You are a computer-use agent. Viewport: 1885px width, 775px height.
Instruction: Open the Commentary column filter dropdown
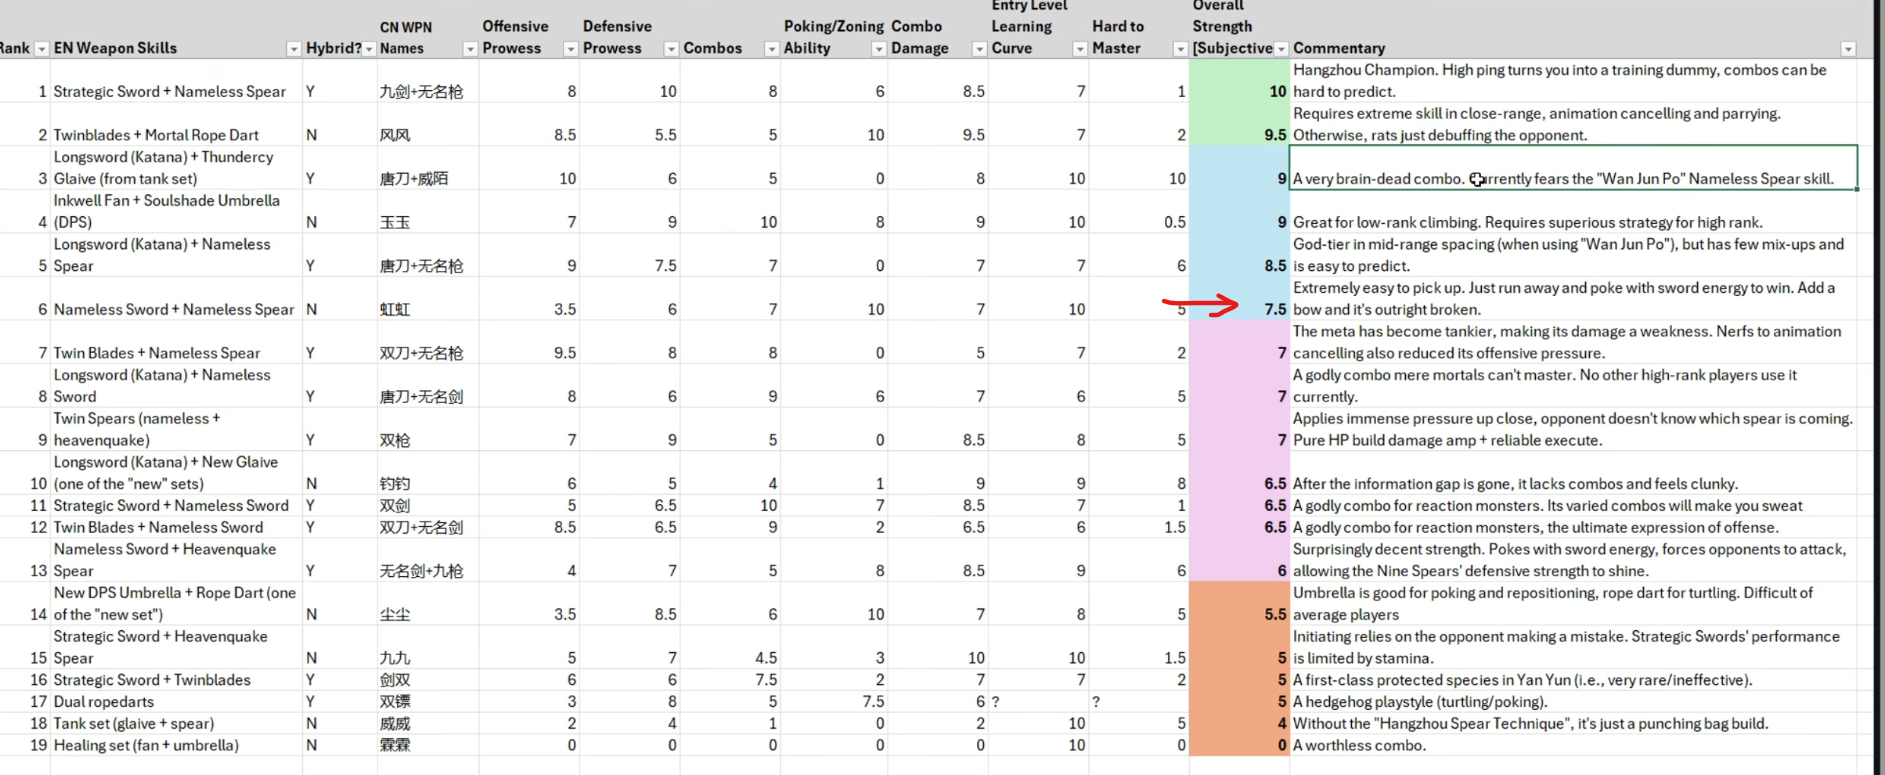pos(1848,49)
